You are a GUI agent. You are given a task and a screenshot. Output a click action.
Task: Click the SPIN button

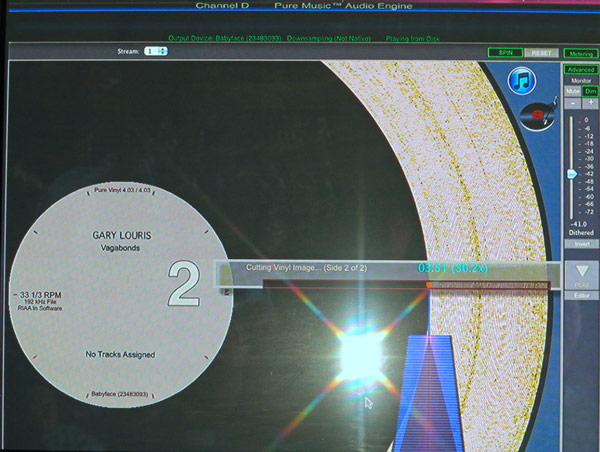[x=505, y=52]
